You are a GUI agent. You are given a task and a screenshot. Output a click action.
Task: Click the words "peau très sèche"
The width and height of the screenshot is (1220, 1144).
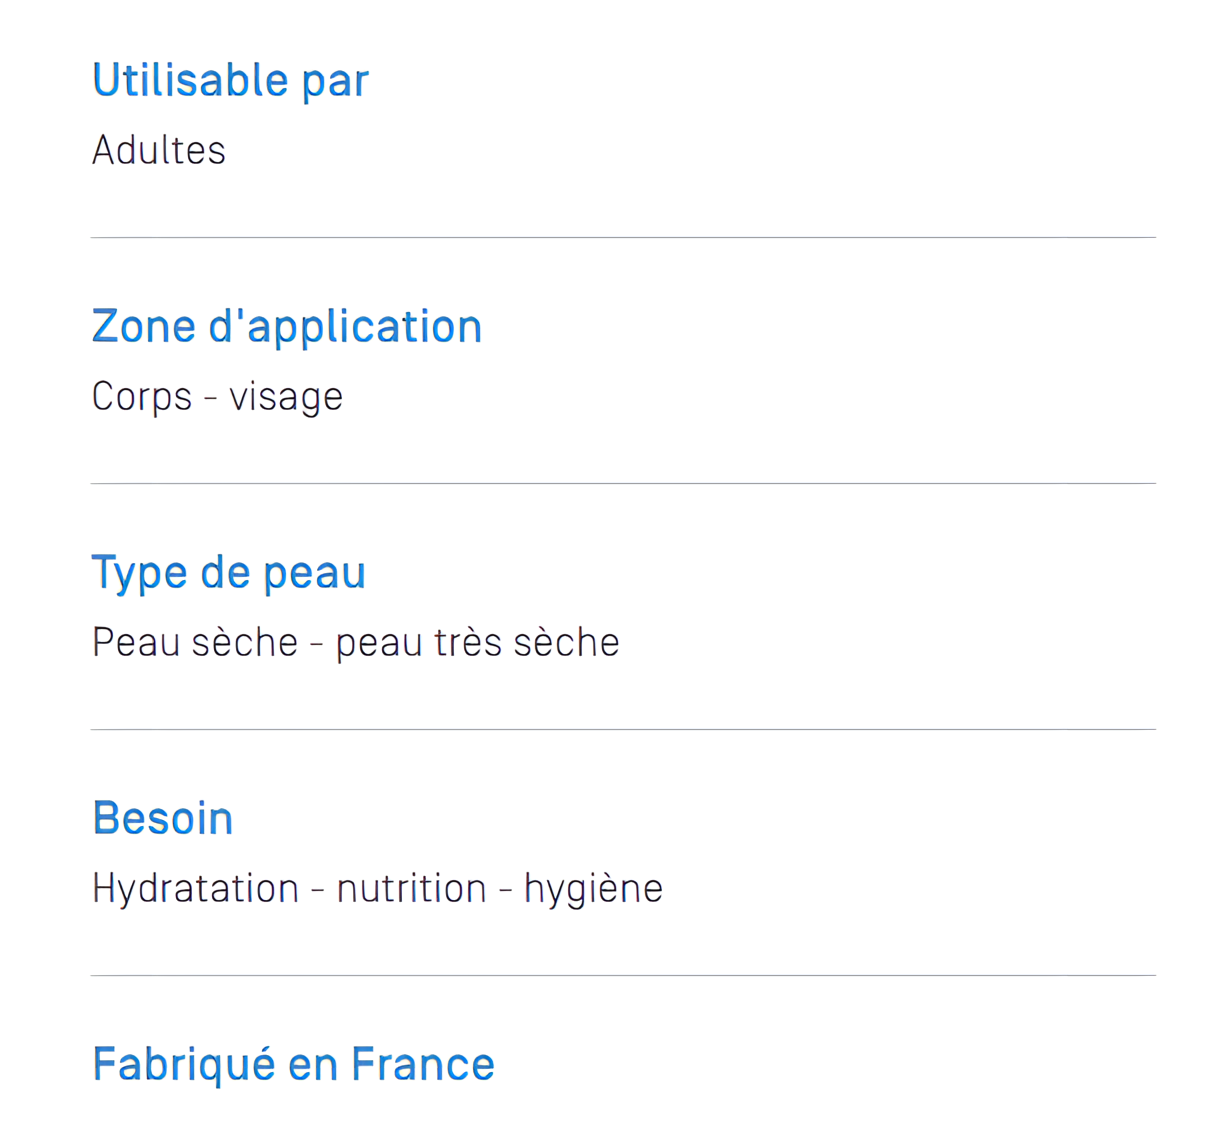(x=477, y=643)
